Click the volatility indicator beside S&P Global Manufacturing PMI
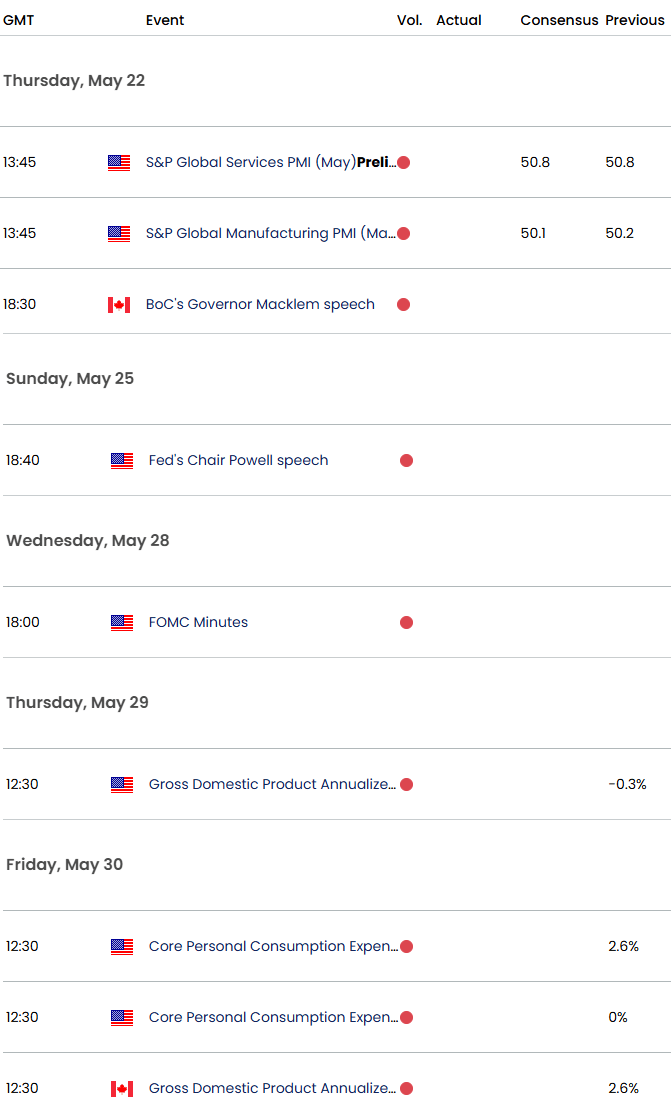This screenshot has width=671, height=1100. pos(403,233)
